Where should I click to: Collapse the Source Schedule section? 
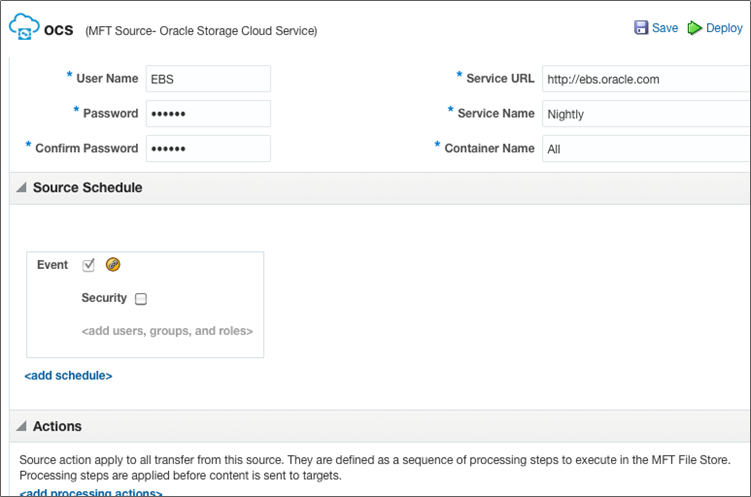click(21, 187)
